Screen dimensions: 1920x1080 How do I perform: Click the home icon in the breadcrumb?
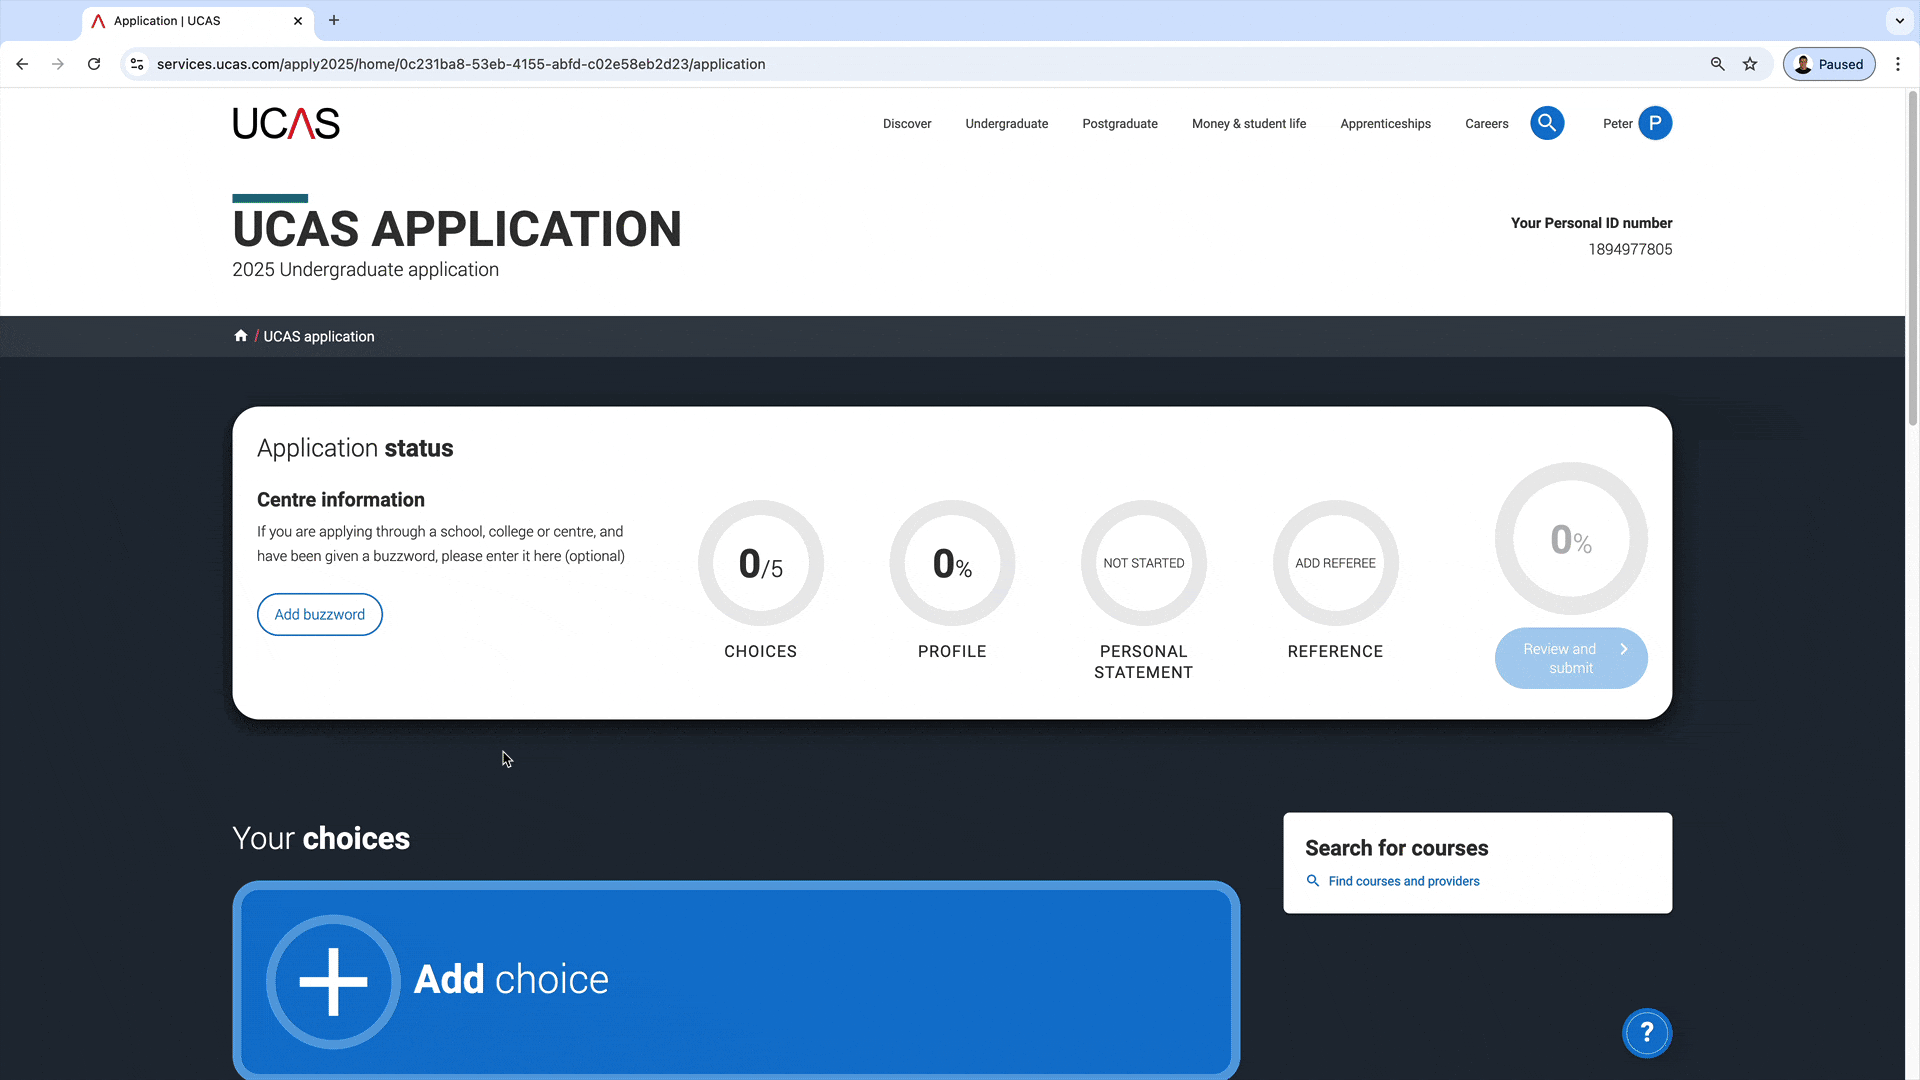click(x=240, y=336)
